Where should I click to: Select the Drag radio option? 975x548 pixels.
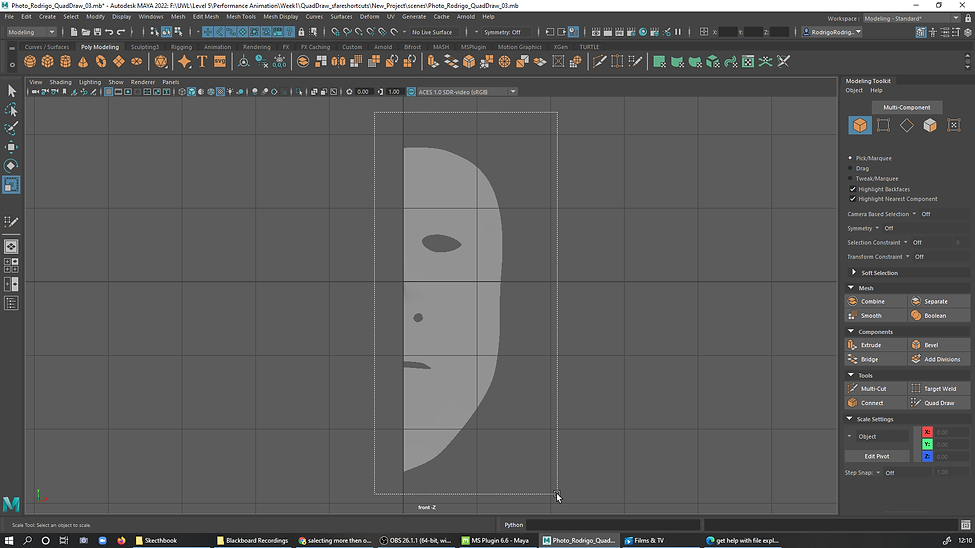[x=851, y=168]
